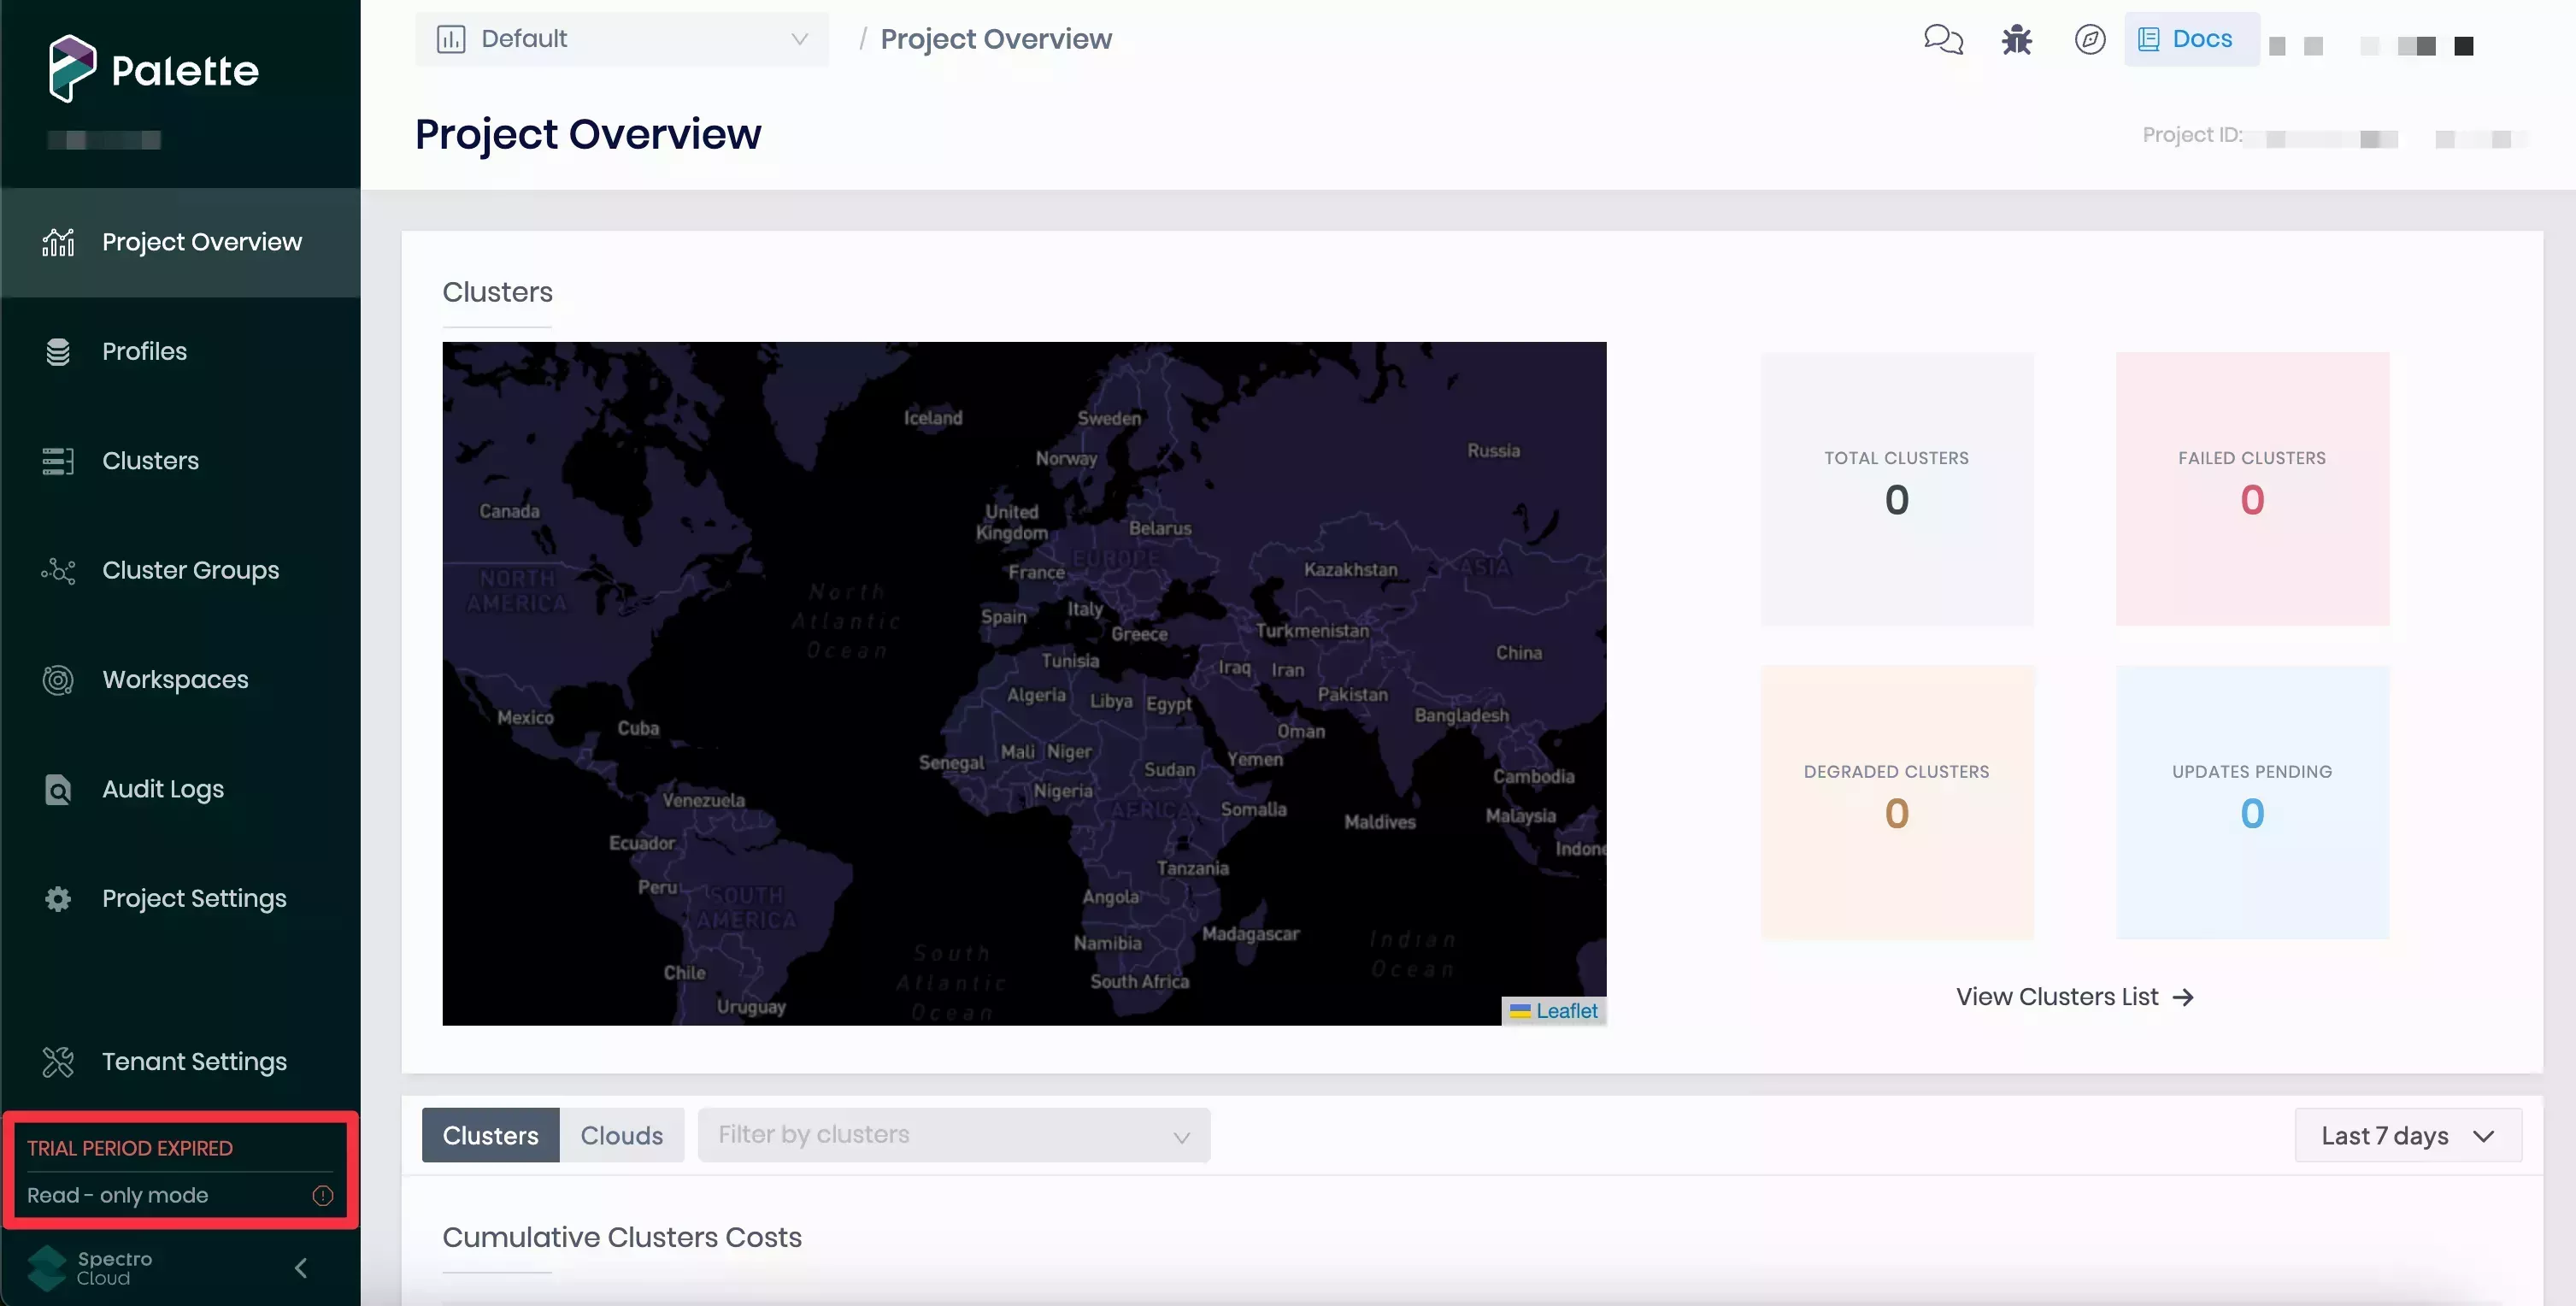This screenshot has height=1306, width=2576.
Task: Switch to the Clouds tab
Action: point(621,1136)
